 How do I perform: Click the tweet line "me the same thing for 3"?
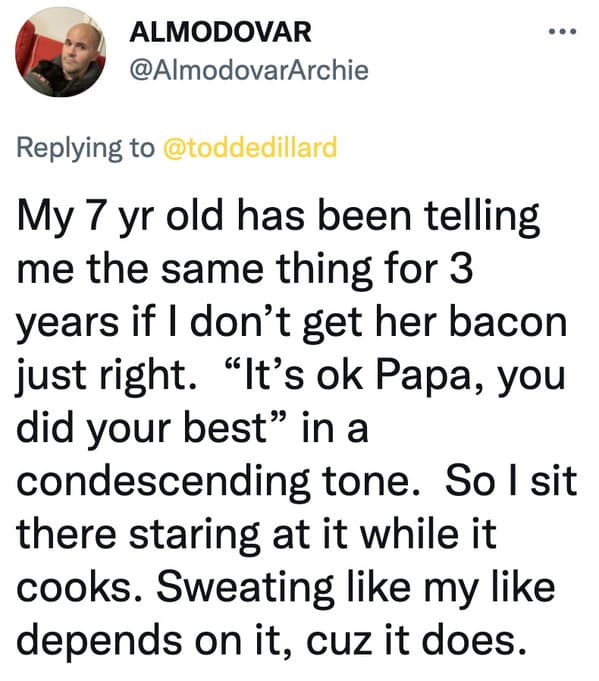(x=245, y=269)
